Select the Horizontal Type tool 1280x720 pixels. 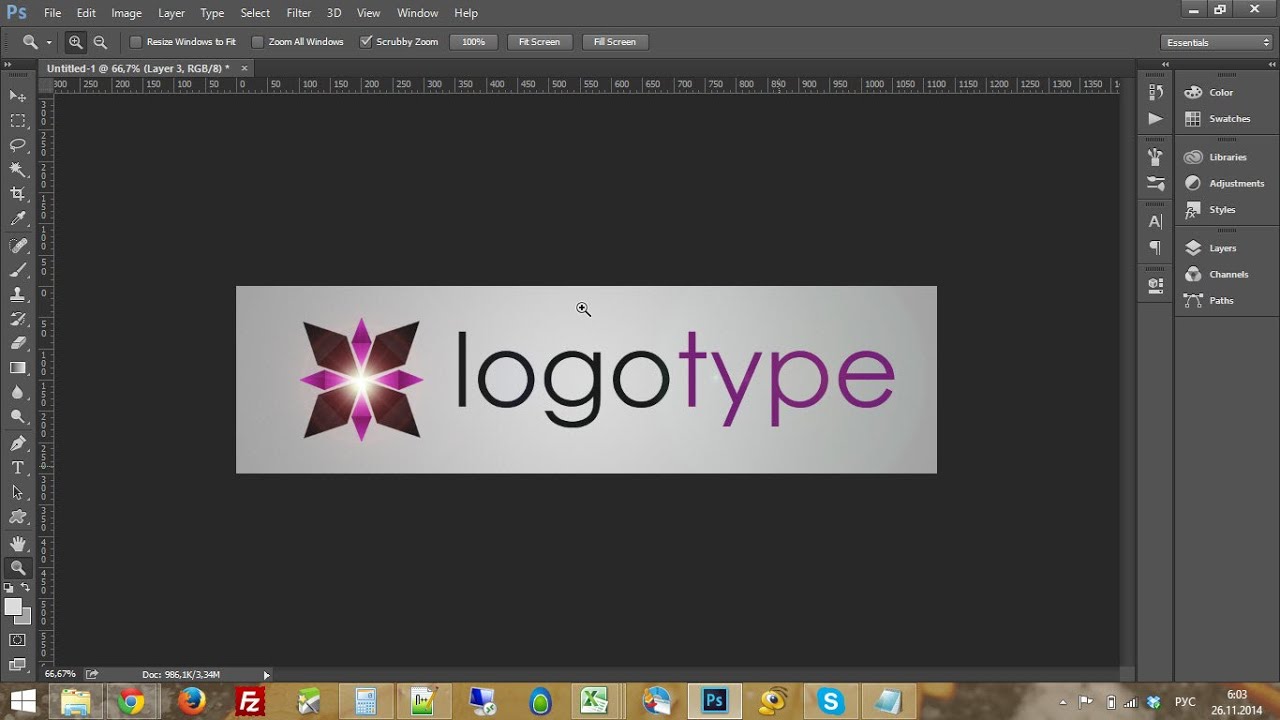click(x=18, y=468)
